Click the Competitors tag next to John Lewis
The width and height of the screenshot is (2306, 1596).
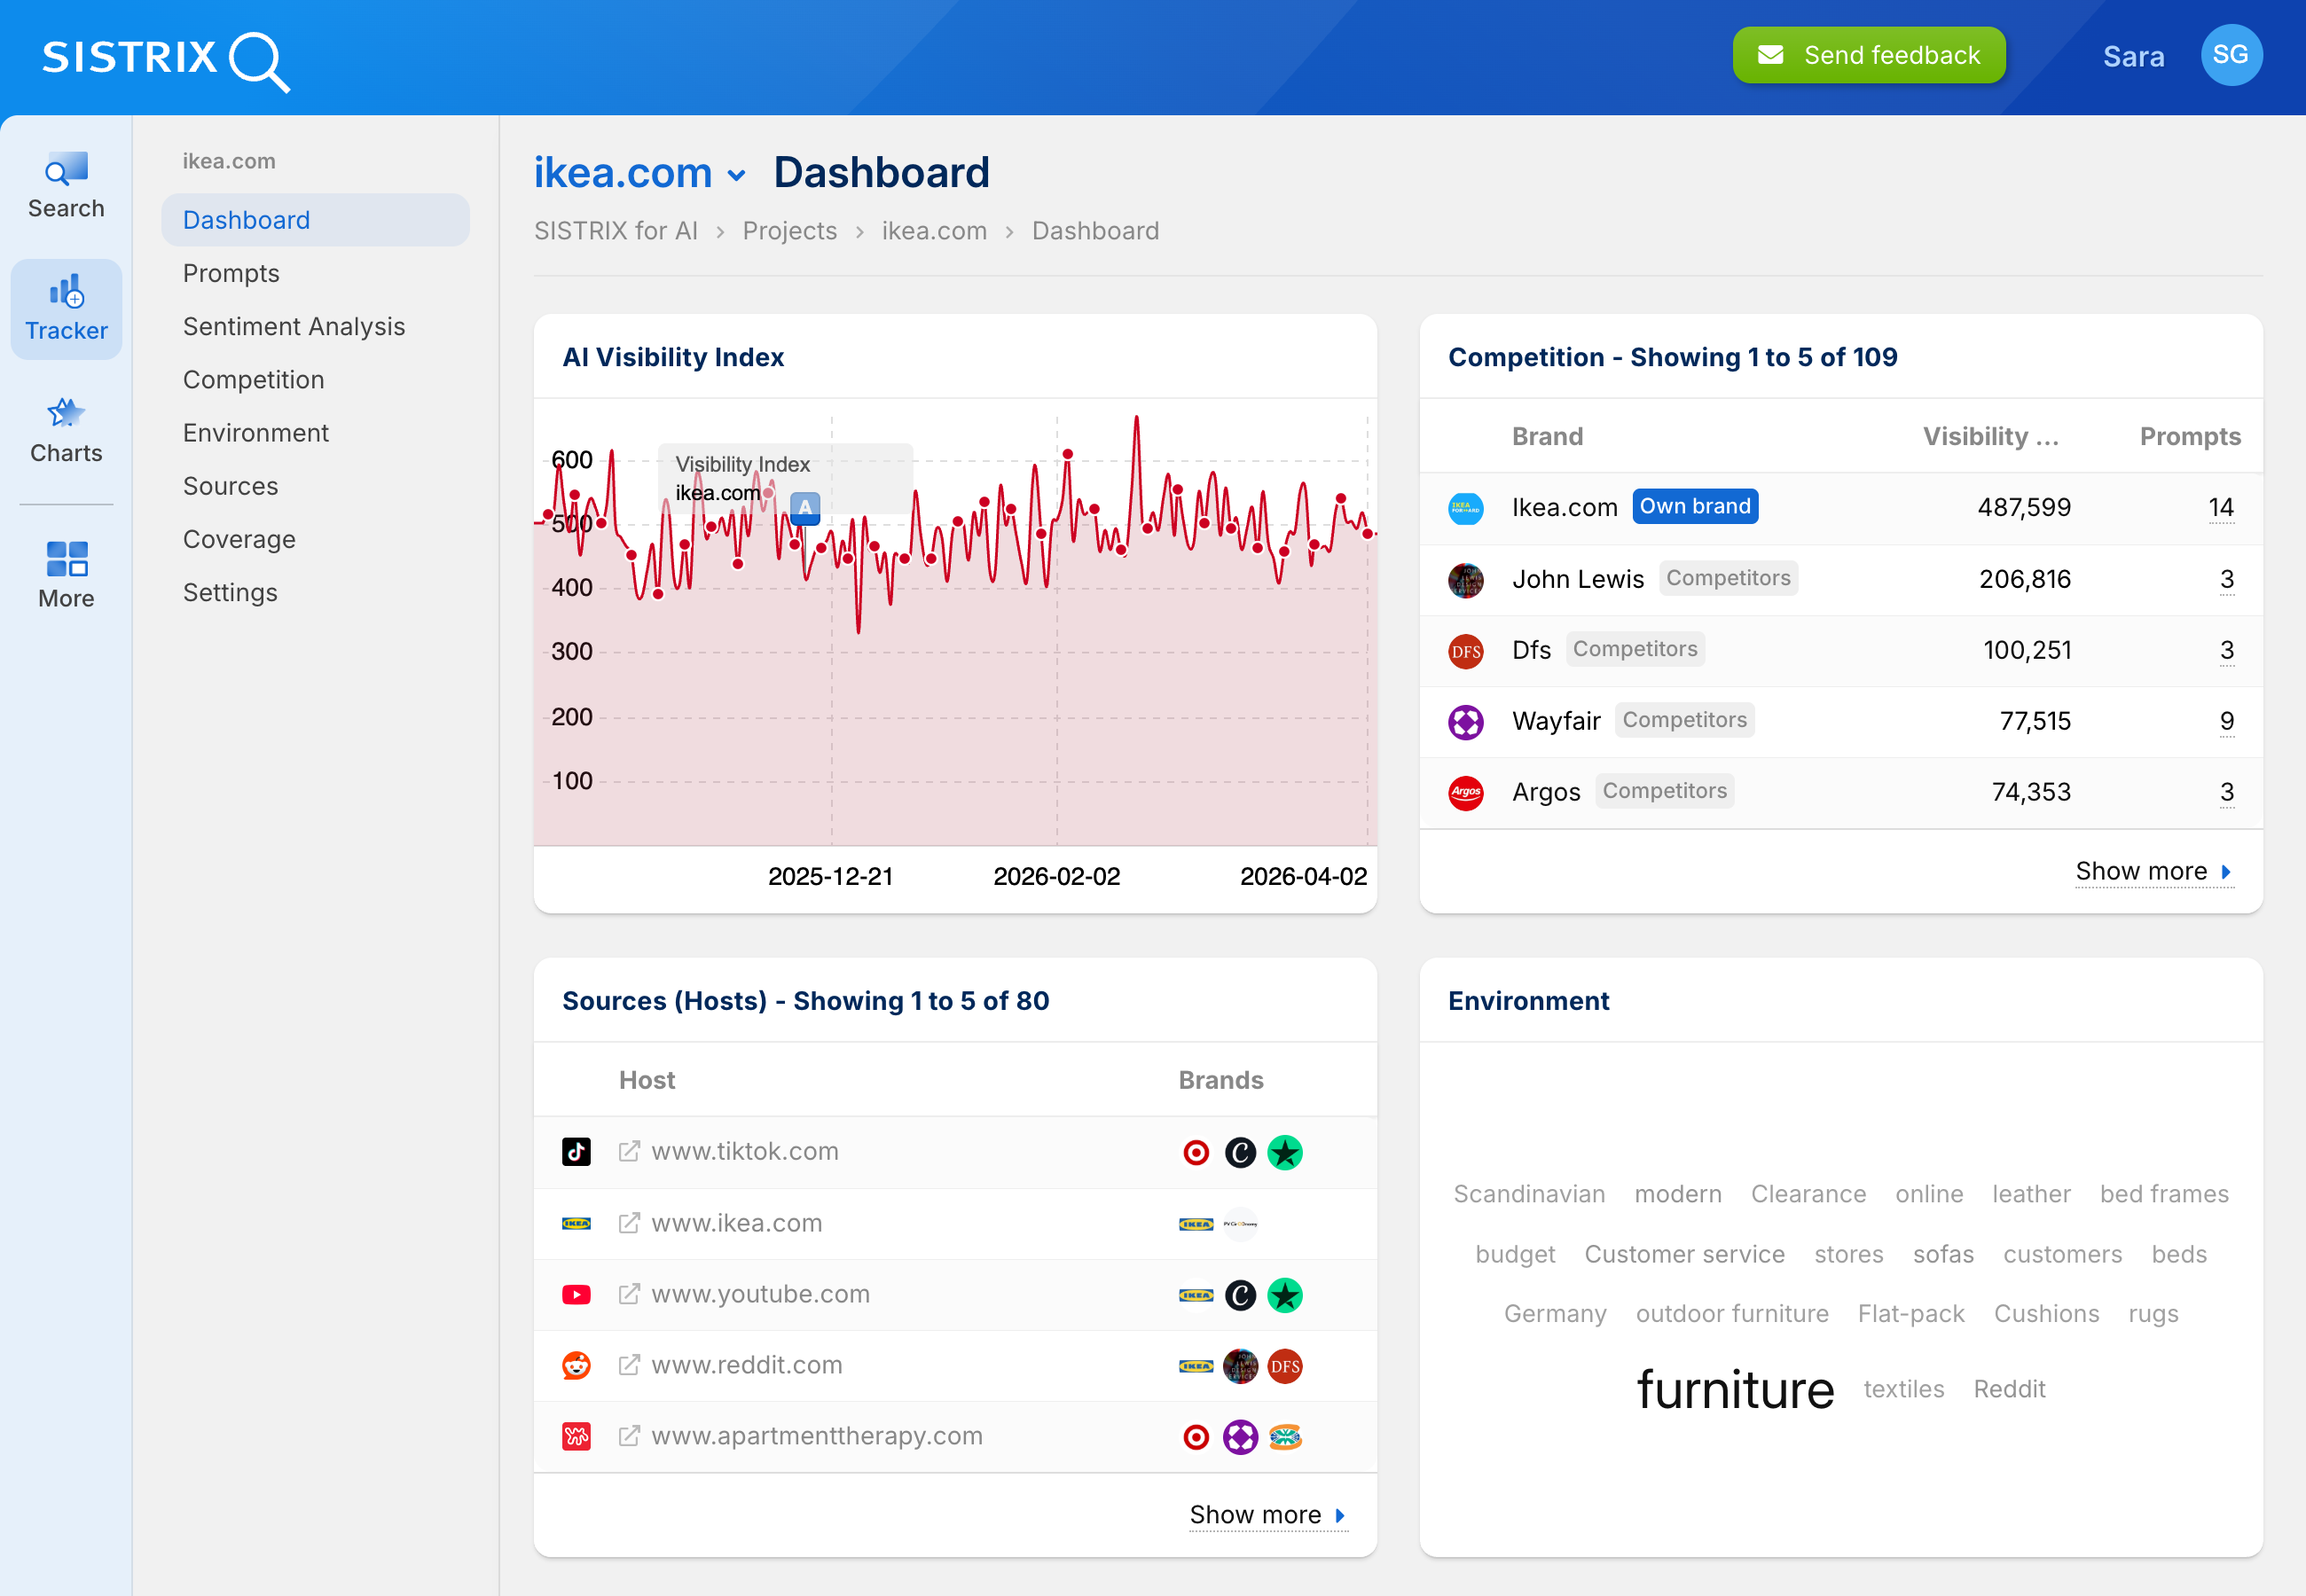point(1728,578)
